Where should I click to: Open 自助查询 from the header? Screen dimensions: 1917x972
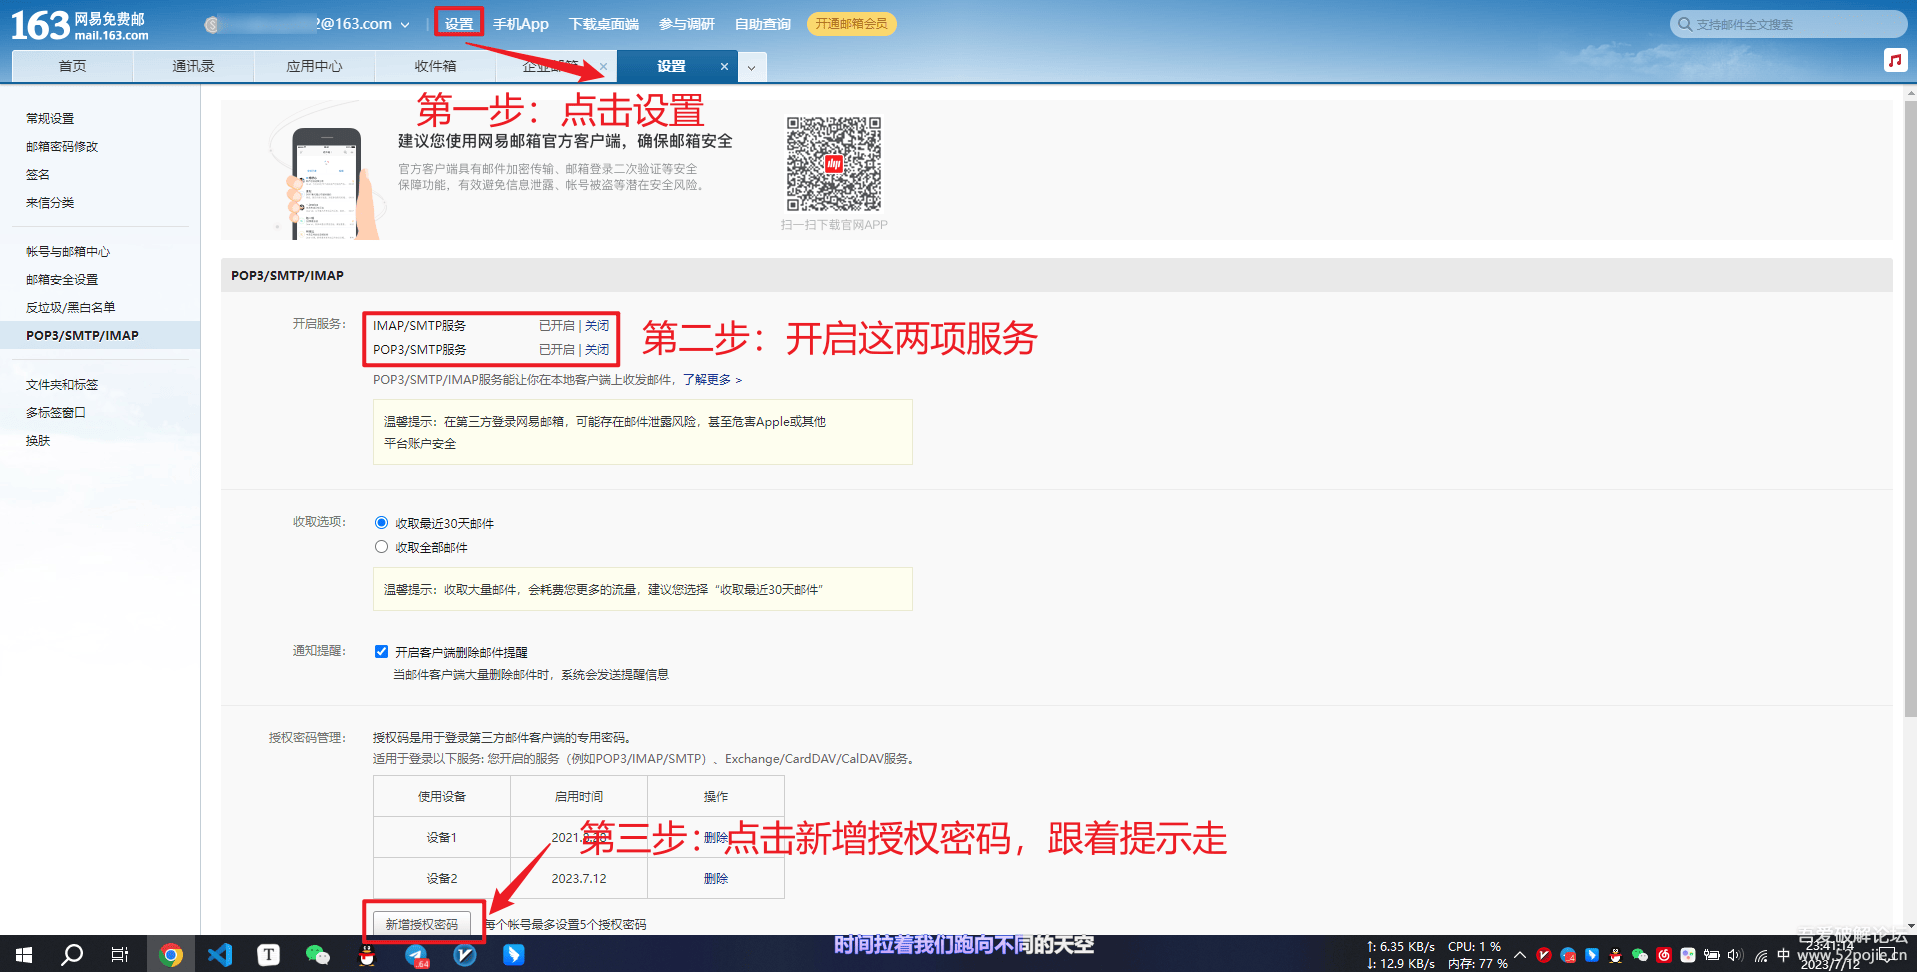click(x=762, y=24)
